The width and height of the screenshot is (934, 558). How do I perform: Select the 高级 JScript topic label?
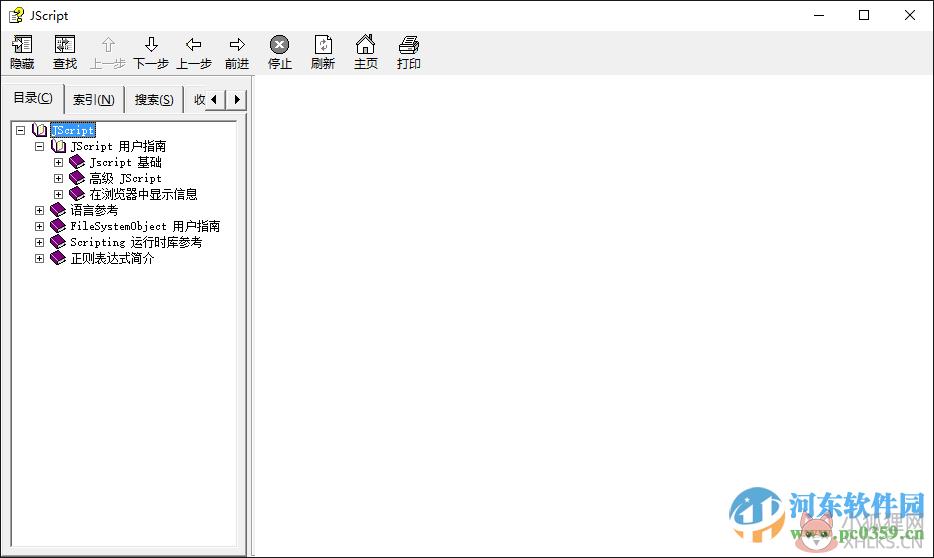click(126, 178)
